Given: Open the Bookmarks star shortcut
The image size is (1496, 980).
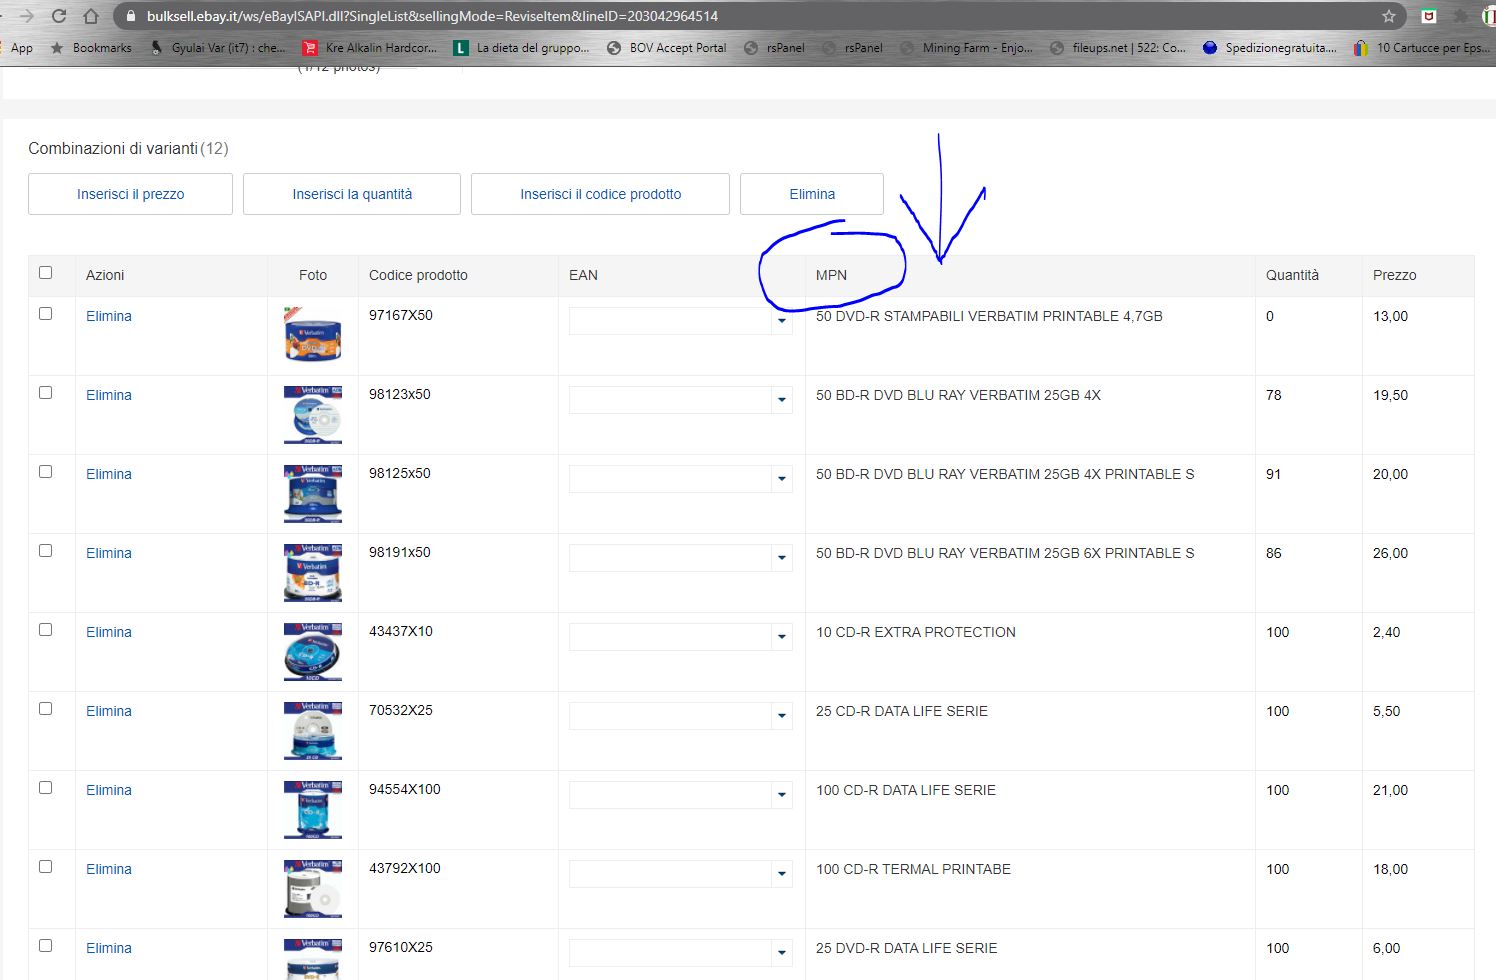Looking at the screenshot, I should 91,47.
